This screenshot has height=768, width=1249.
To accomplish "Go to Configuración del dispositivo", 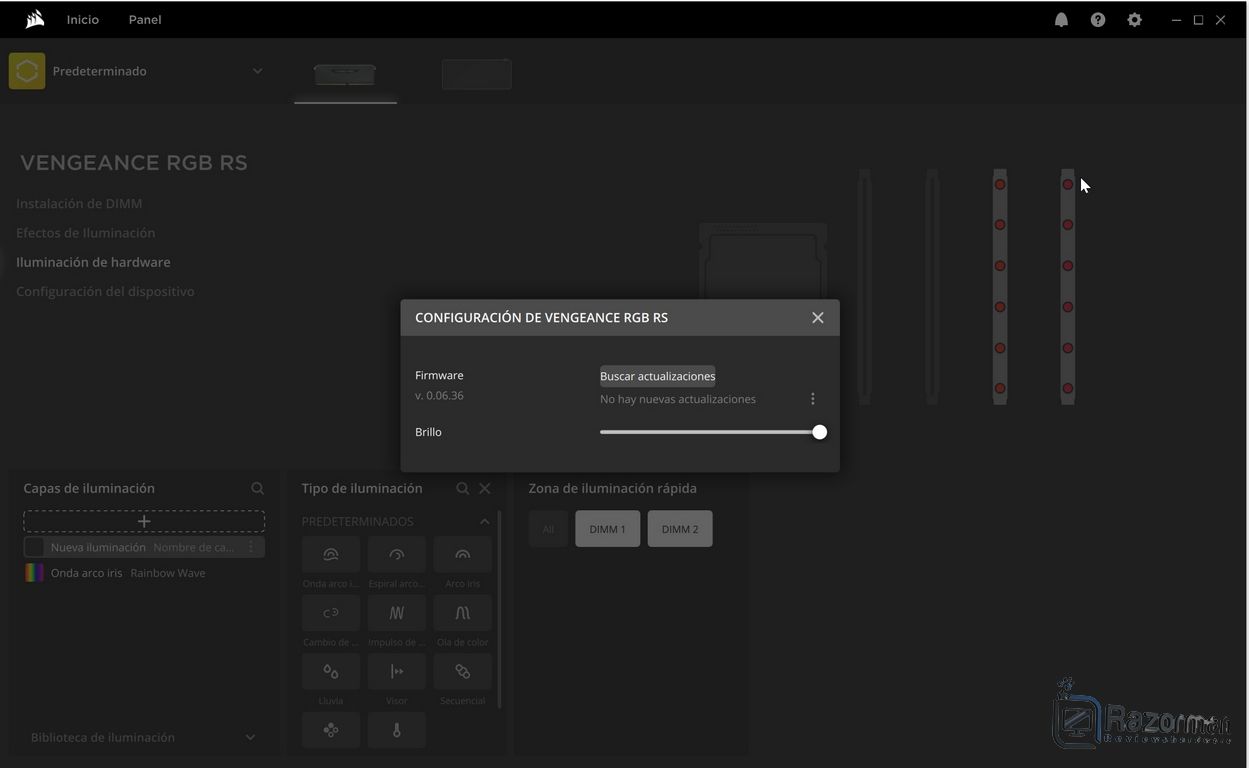I will tap(105, 291).
